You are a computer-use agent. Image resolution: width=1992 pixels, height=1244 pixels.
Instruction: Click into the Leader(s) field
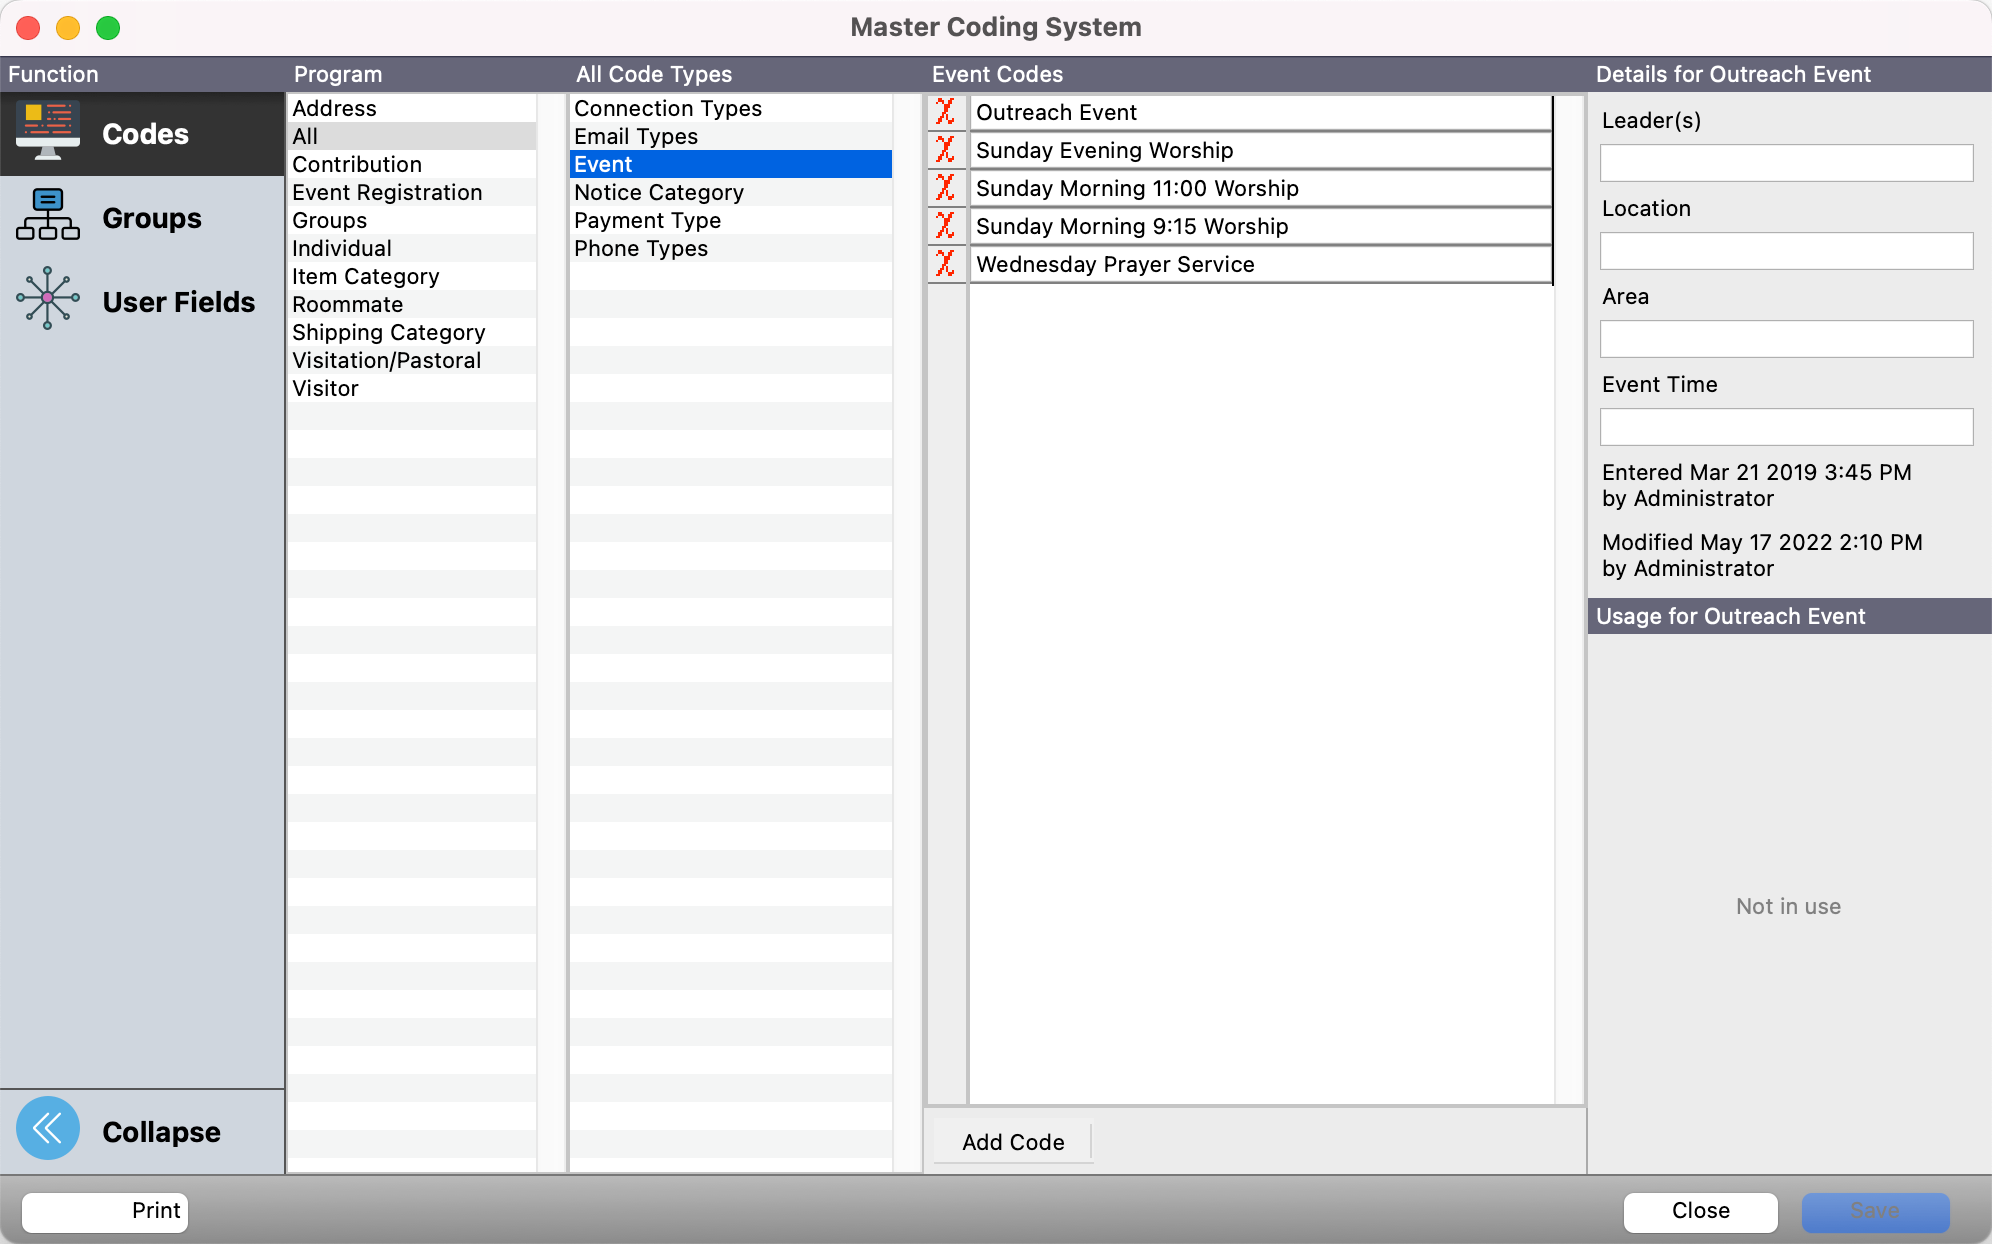pyautogui.click(x=1786, y=163)
